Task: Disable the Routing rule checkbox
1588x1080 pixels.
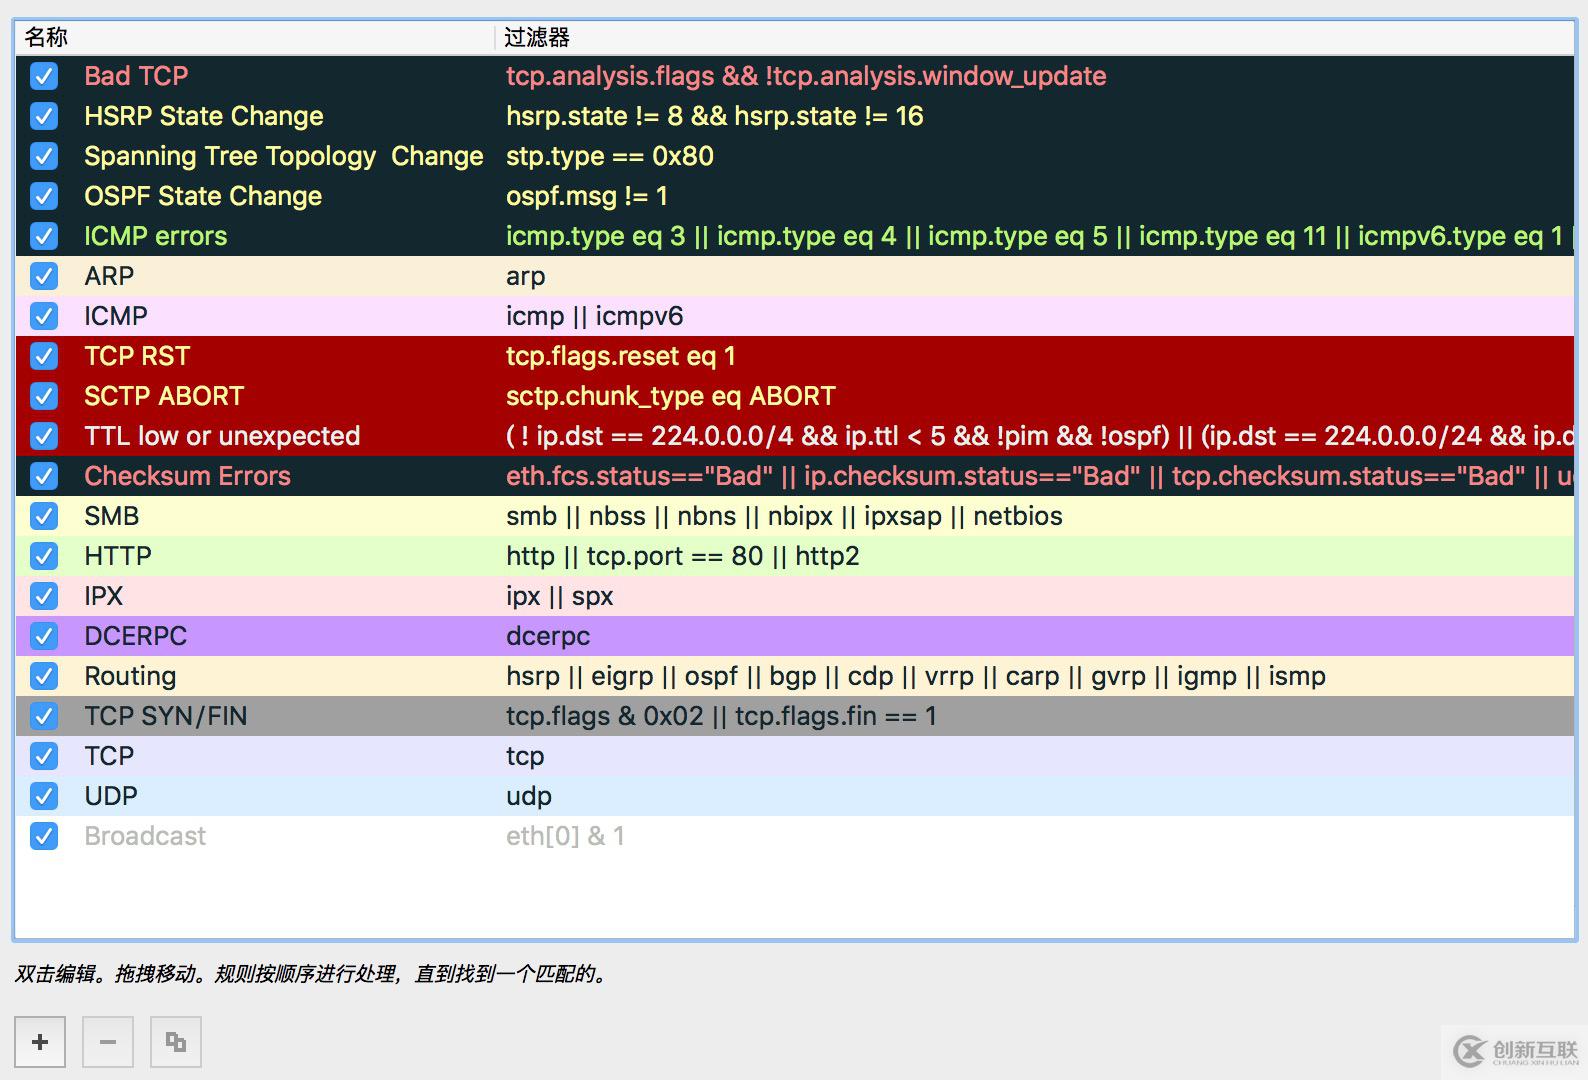Action: click(44, 676)
